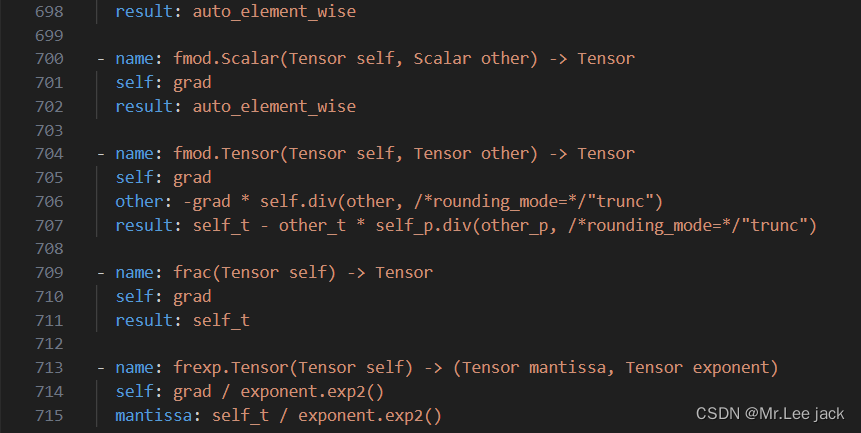Click frexp.Tensor in the name line
861x433 pixels.
pos(226,368)
